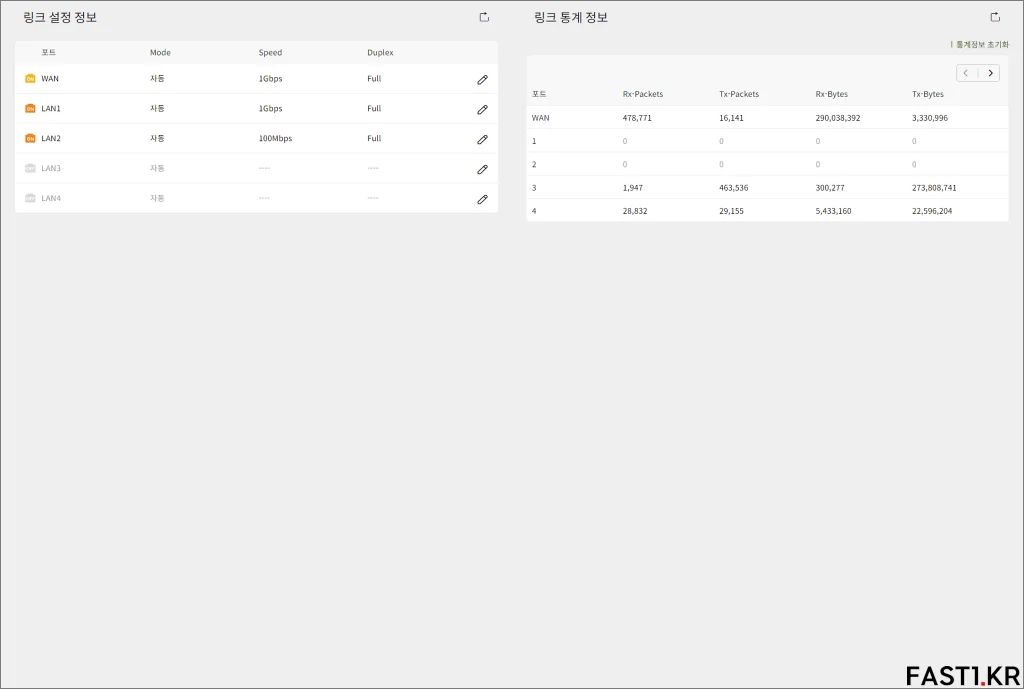Screen dimensions: 1024x689
Task: Click the Tx-Packets column header
Action: [739, 94]
